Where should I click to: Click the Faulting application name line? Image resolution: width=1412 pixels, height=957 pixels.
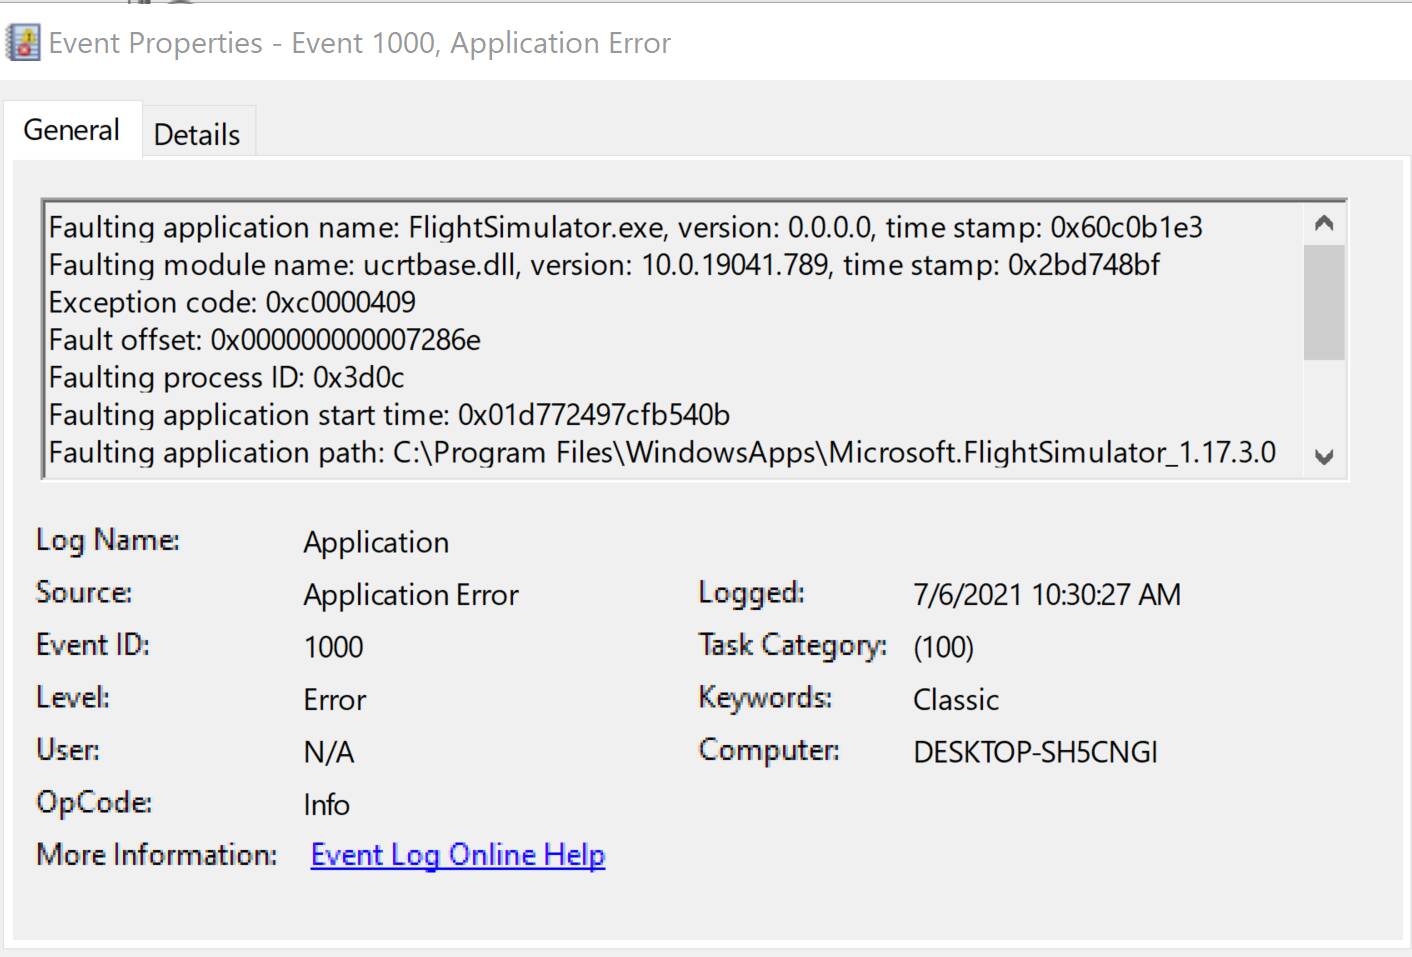pos(626,227)
